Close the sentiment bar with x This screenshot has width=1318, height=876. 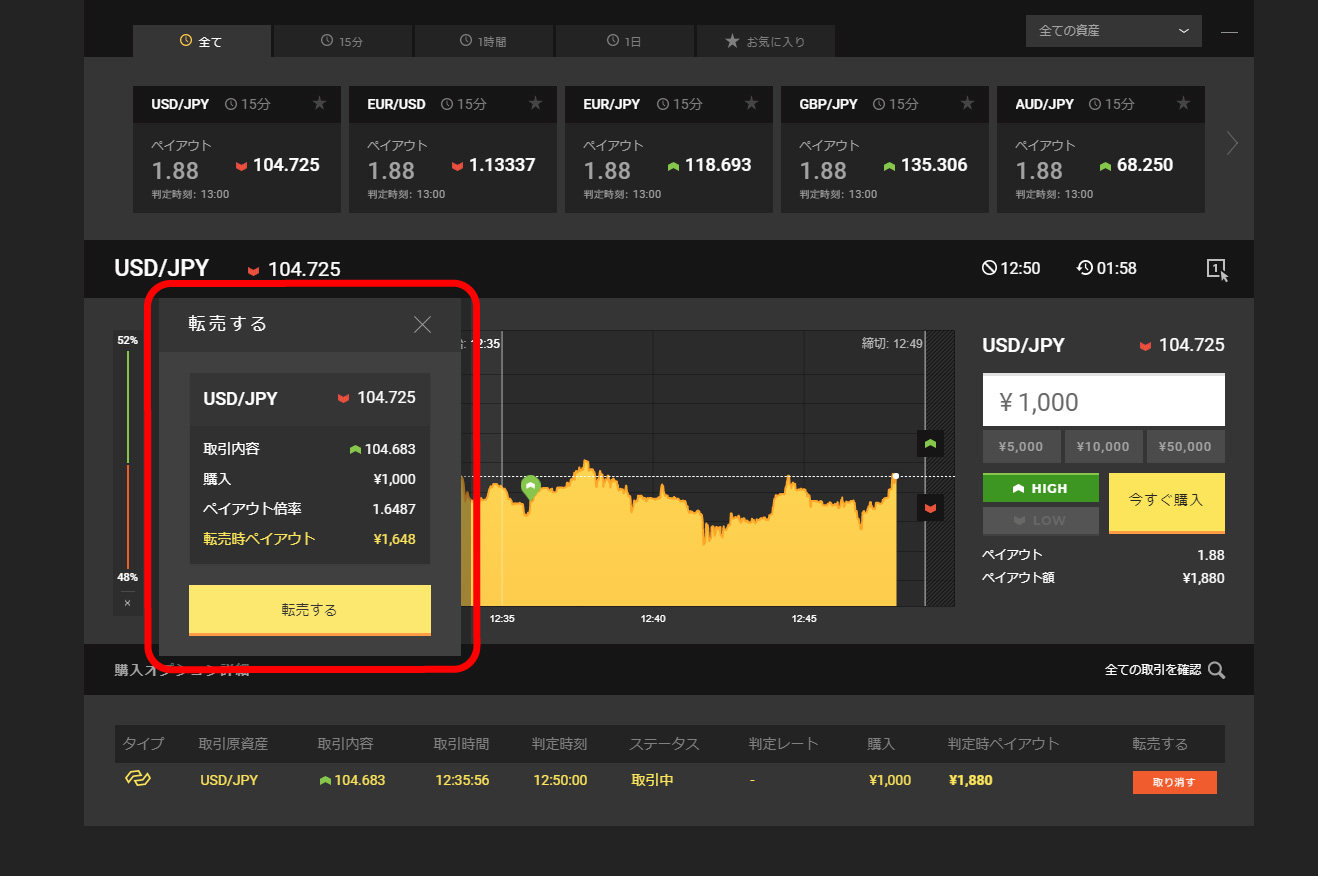click(127, 603)
